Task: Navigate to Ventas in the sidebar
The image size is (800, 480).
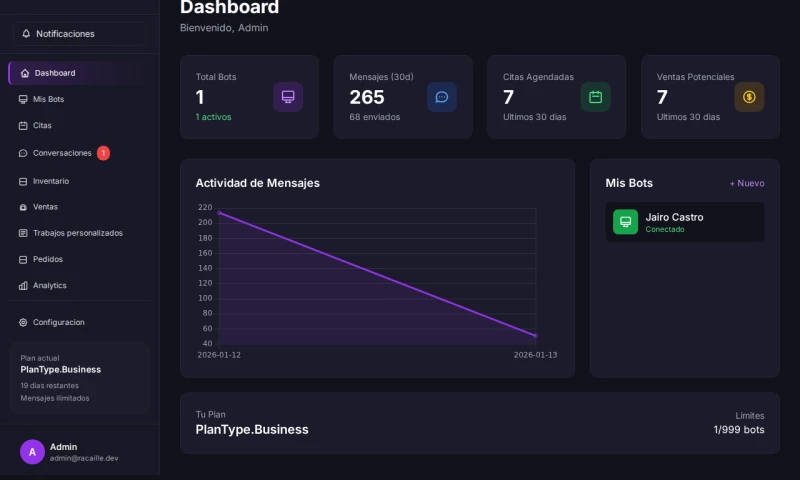Action: (x=45, y=207)
